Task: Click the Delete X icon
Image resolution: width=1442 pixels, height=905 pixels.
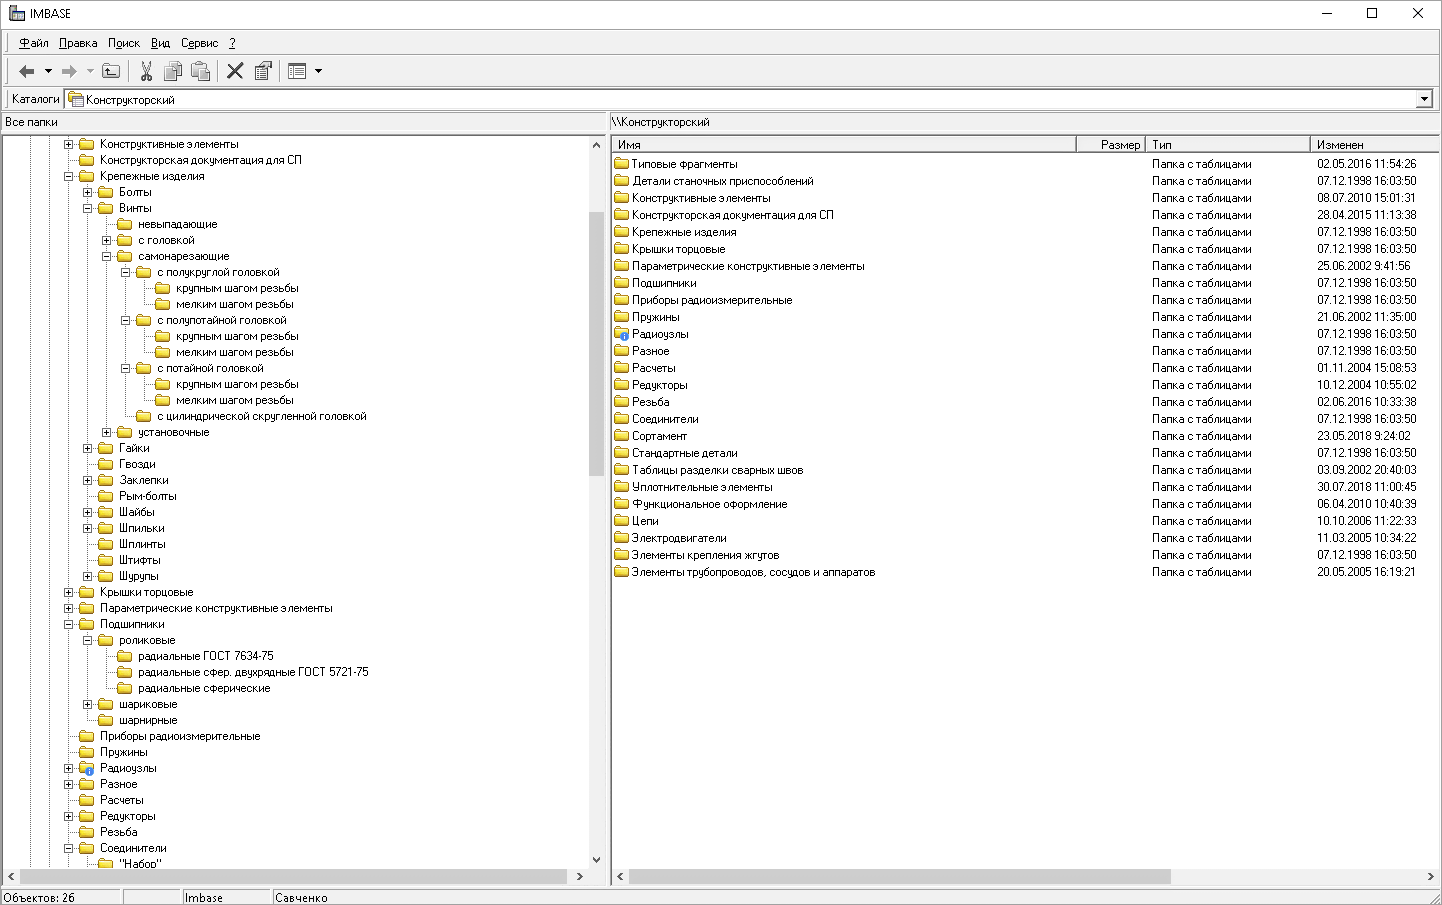Action: coord(235,71)
